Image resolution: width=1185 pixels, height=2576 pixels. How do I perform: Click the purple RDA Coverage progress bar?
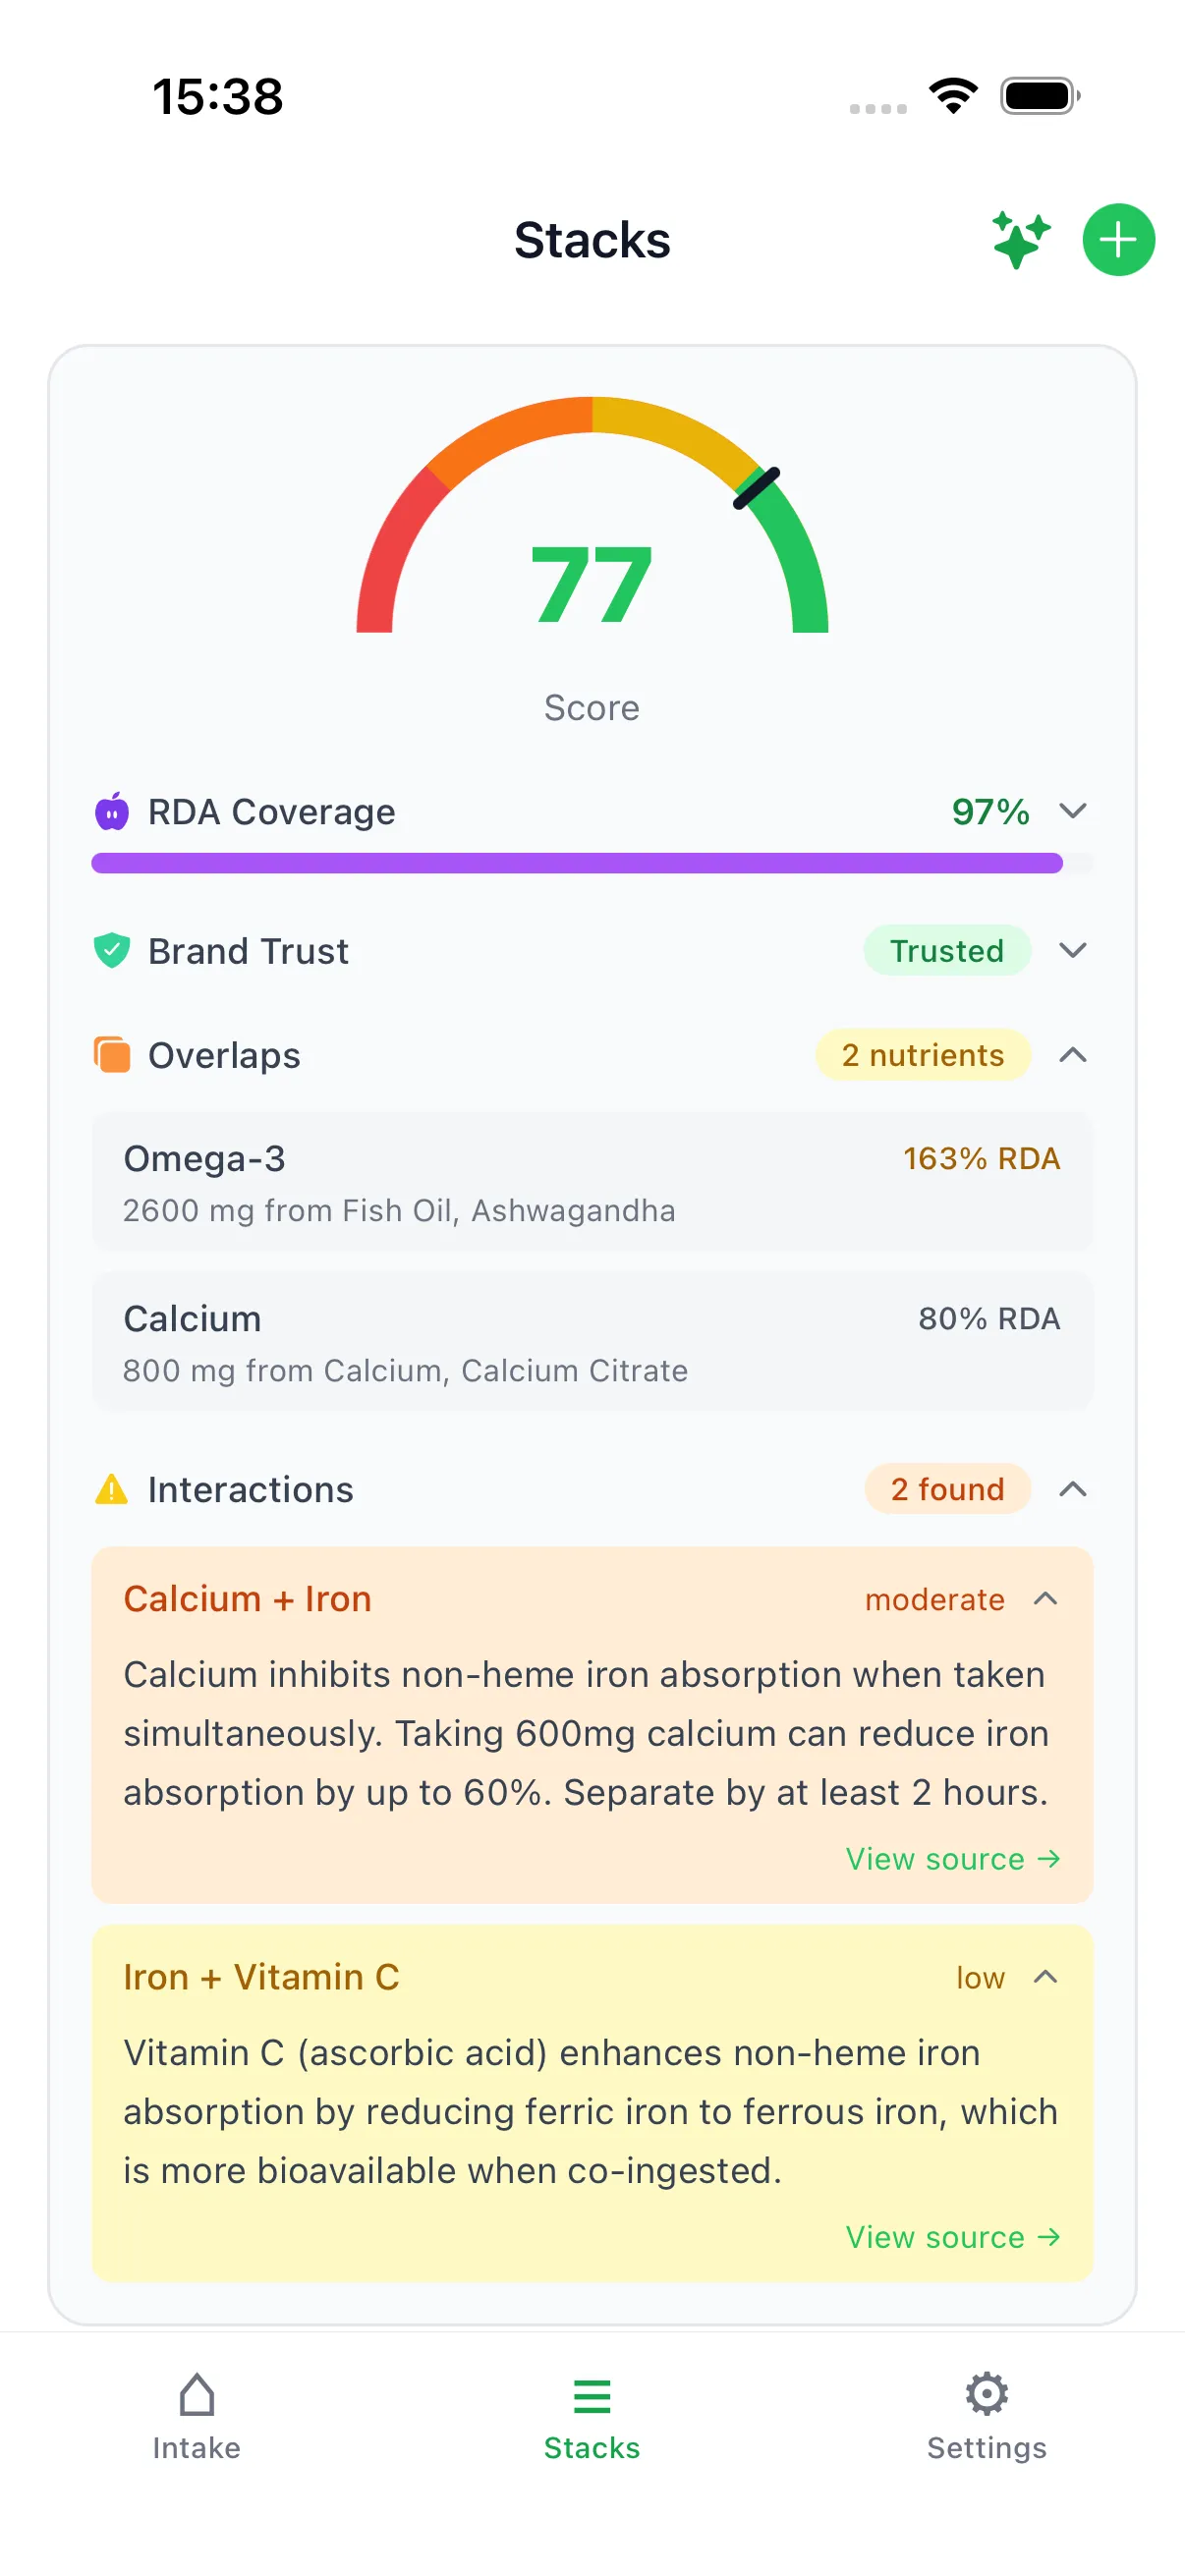[x=578, y=862]
